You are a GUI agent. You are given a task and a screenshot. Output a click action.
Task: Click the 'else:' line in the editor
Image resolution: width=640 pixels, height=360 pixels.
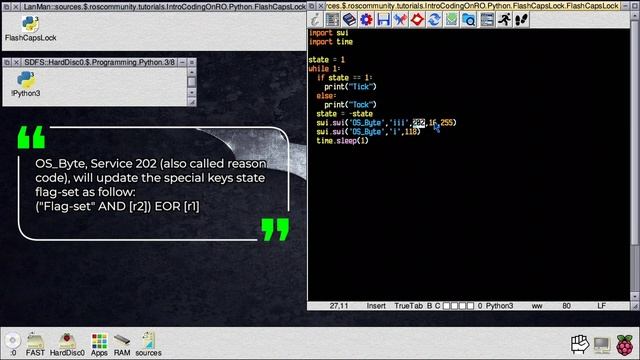tap(326, 96)
